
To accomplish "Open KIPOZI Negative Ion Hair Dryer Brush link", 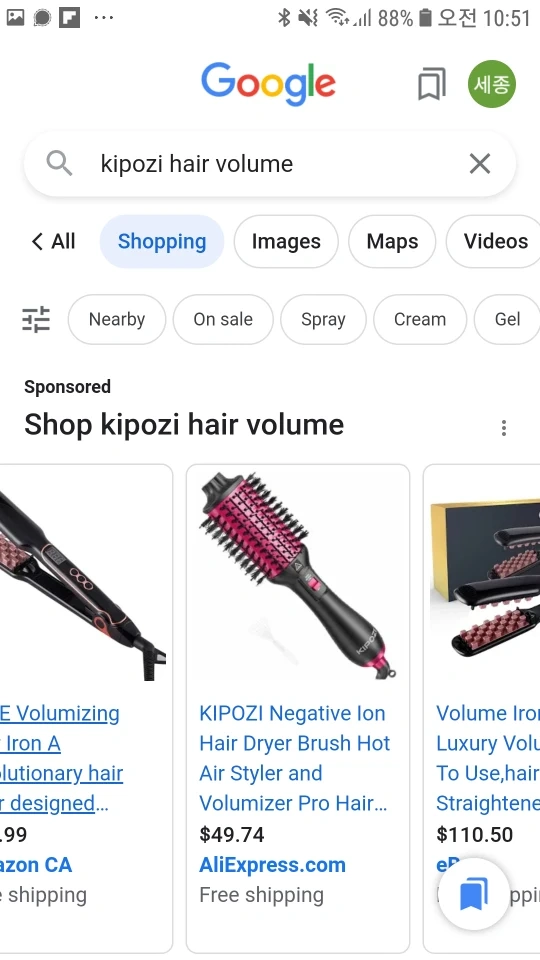I will (294, 758).
